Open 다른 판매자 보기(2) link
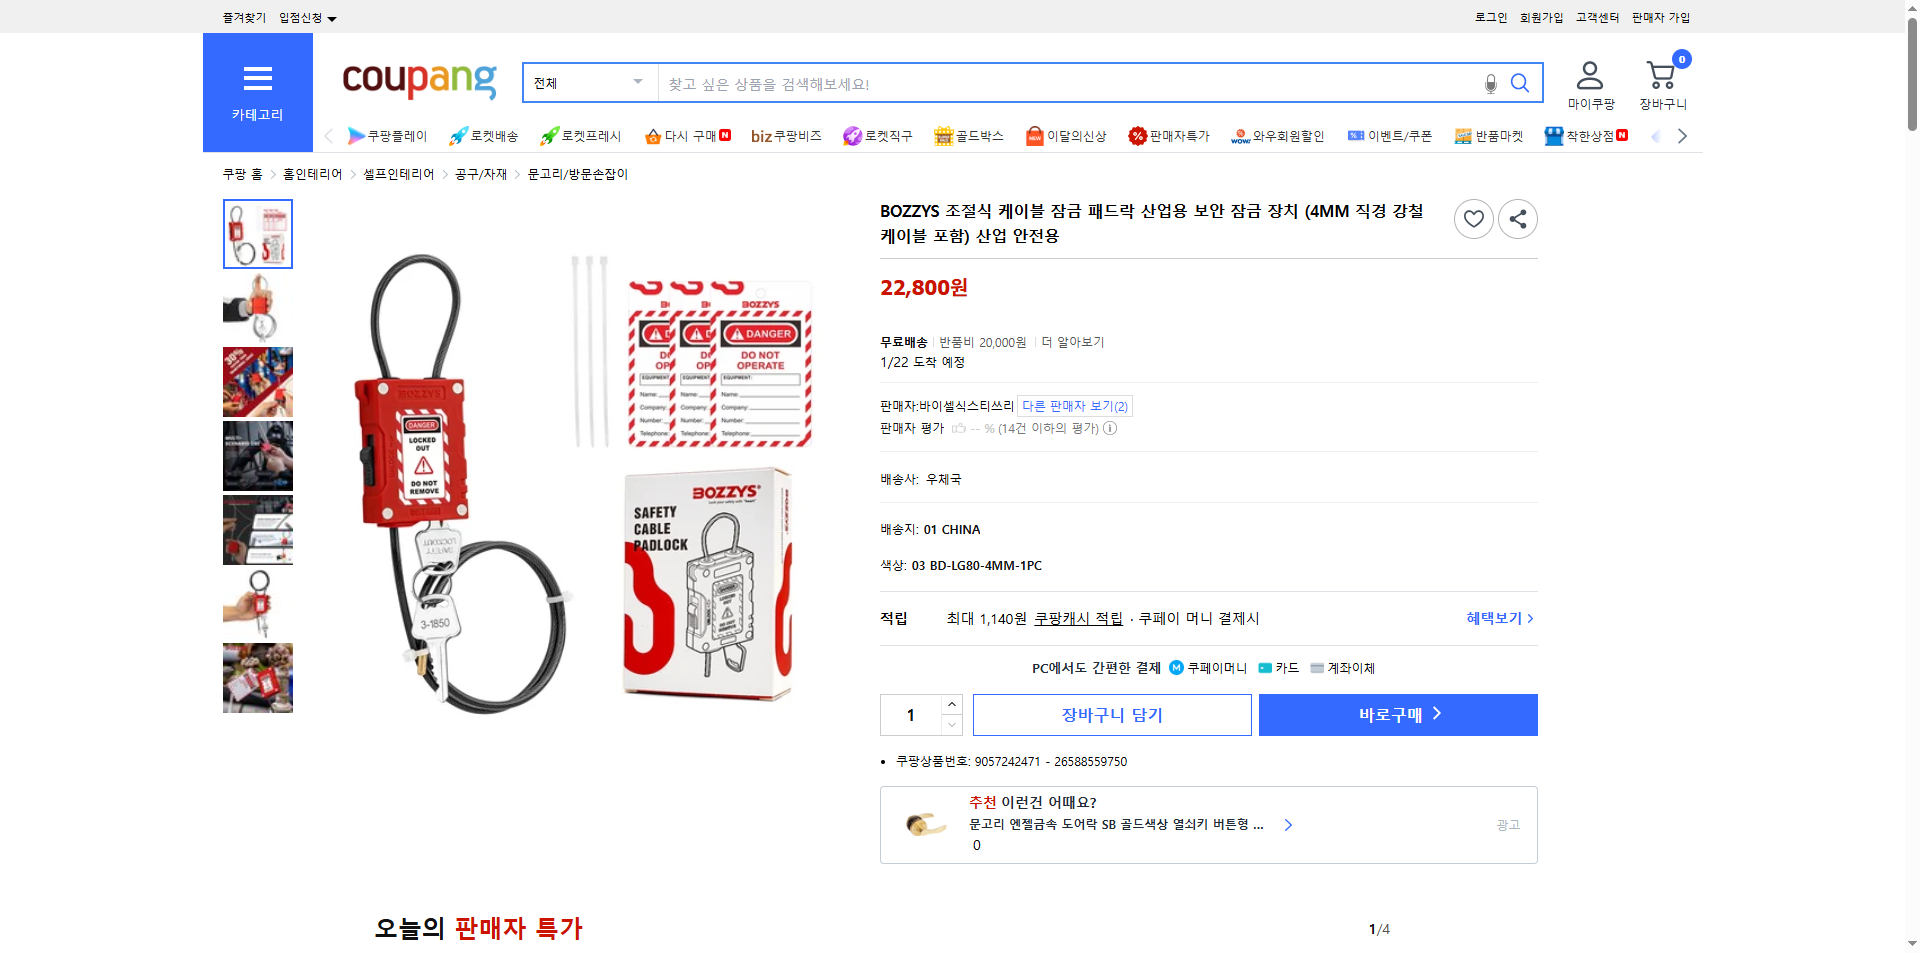Image resolution: width=1920 pixels, height=953 pixels. pyautogui.click(x=1074, y=406)
